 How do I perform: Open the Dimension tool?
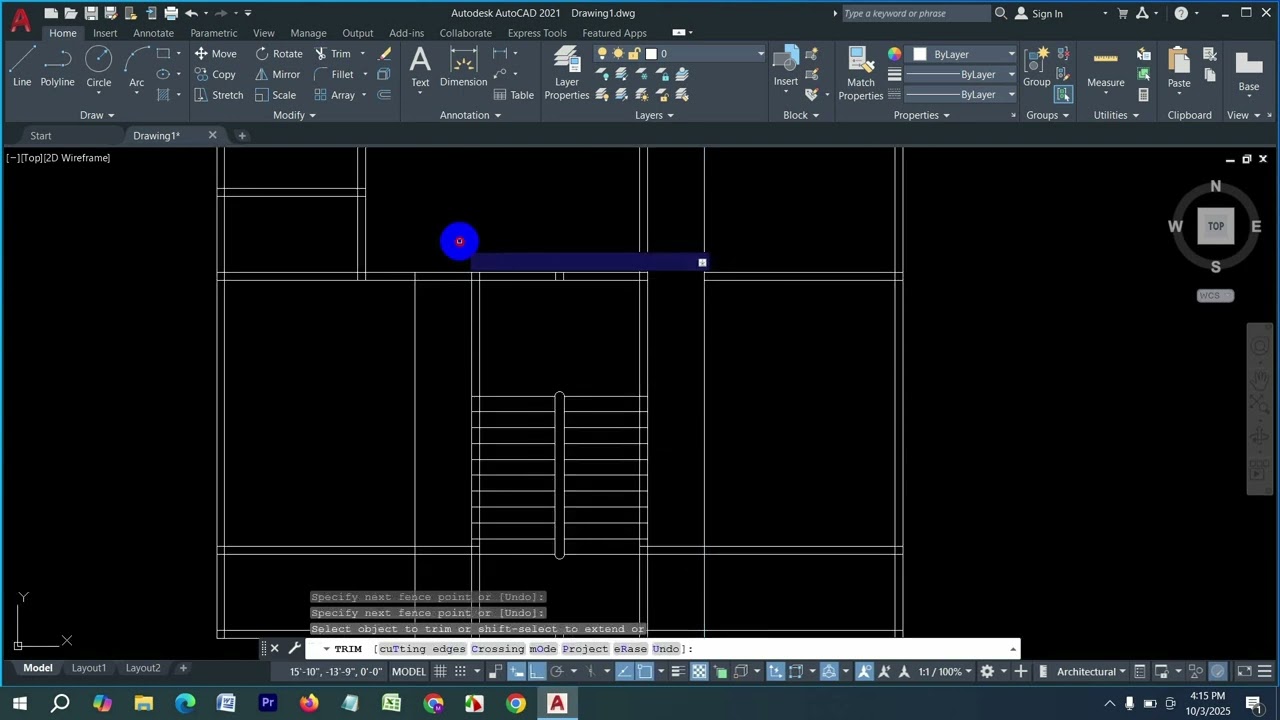[463, 67]
